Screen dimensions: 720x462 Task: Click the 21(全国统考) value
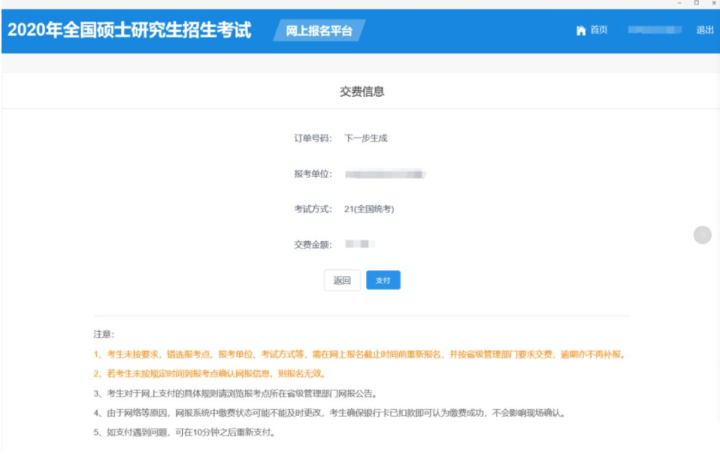[369, 209]
